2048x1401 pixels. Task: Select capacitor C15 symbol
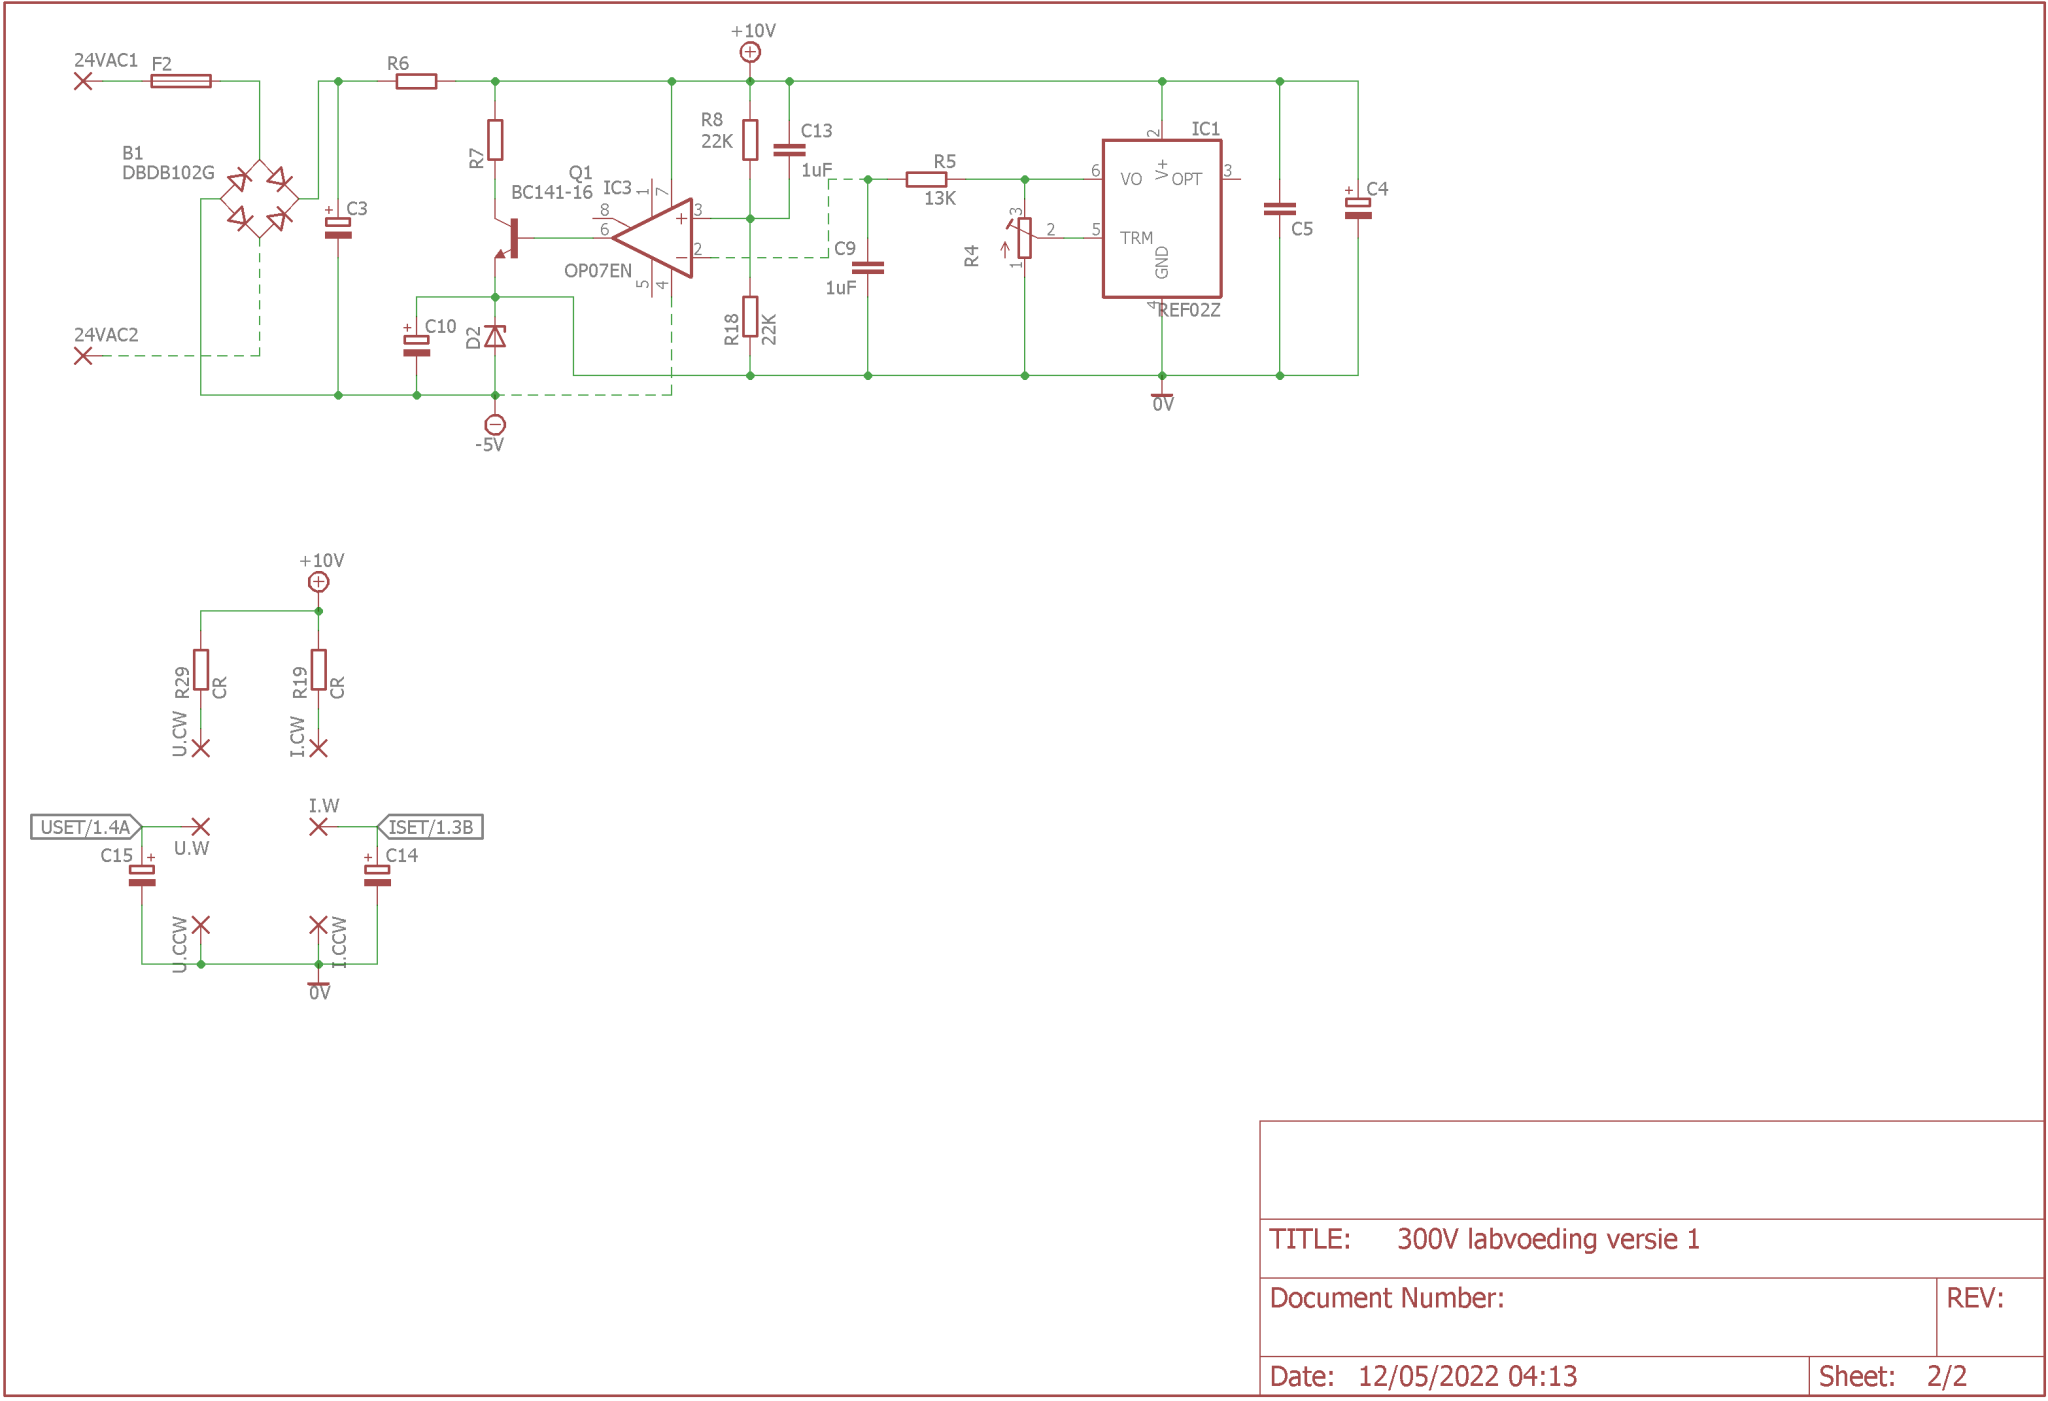tap(142, 875)
